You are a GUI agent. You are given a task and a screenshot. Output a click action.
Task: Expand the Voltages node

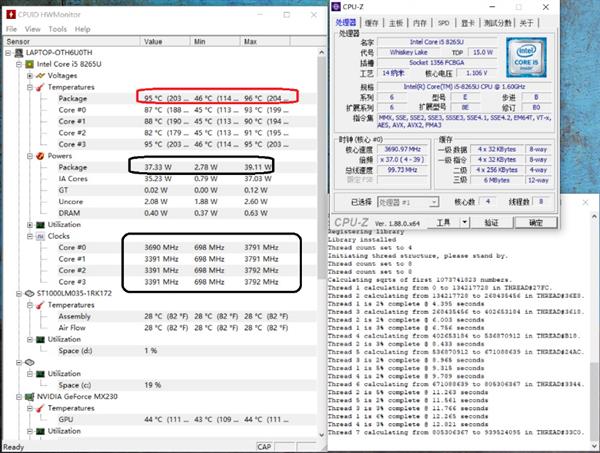point(30,76)
